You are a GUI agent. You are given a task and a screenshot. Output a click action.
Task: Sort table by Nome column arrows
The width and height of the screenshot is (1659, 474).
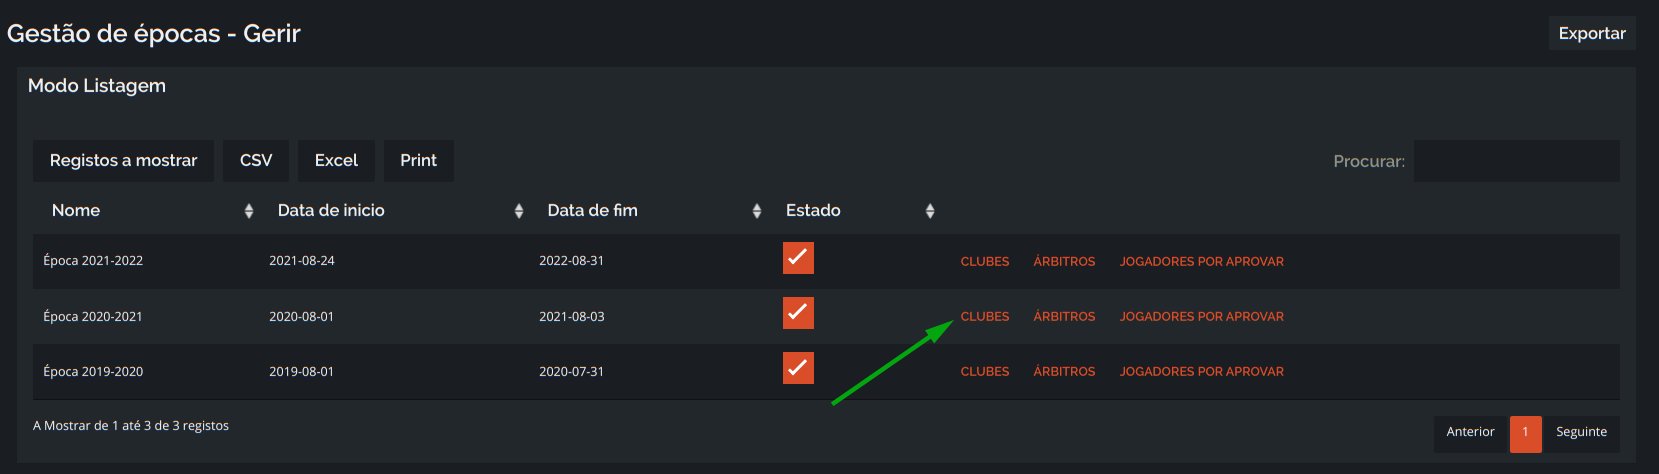pos(249,211)
